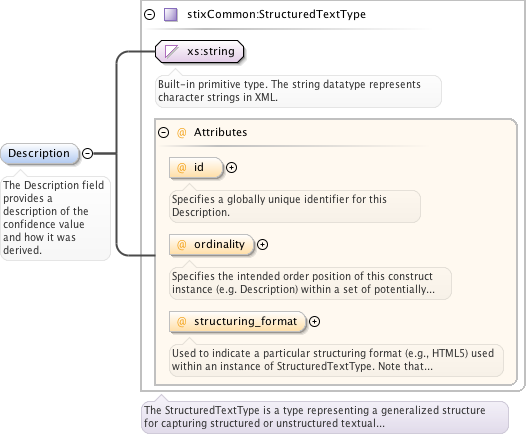Collapse the Attributes group

[164, 132]
